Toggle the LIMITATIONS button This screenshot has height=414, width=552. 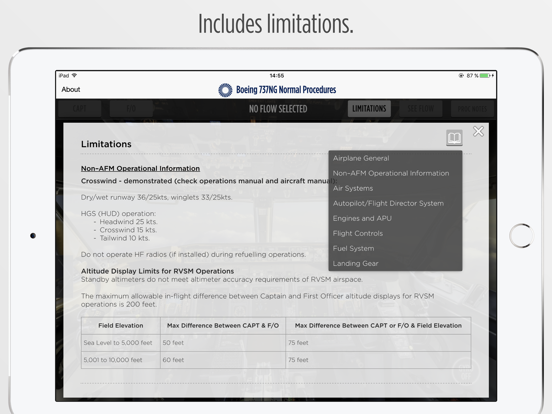369,108
